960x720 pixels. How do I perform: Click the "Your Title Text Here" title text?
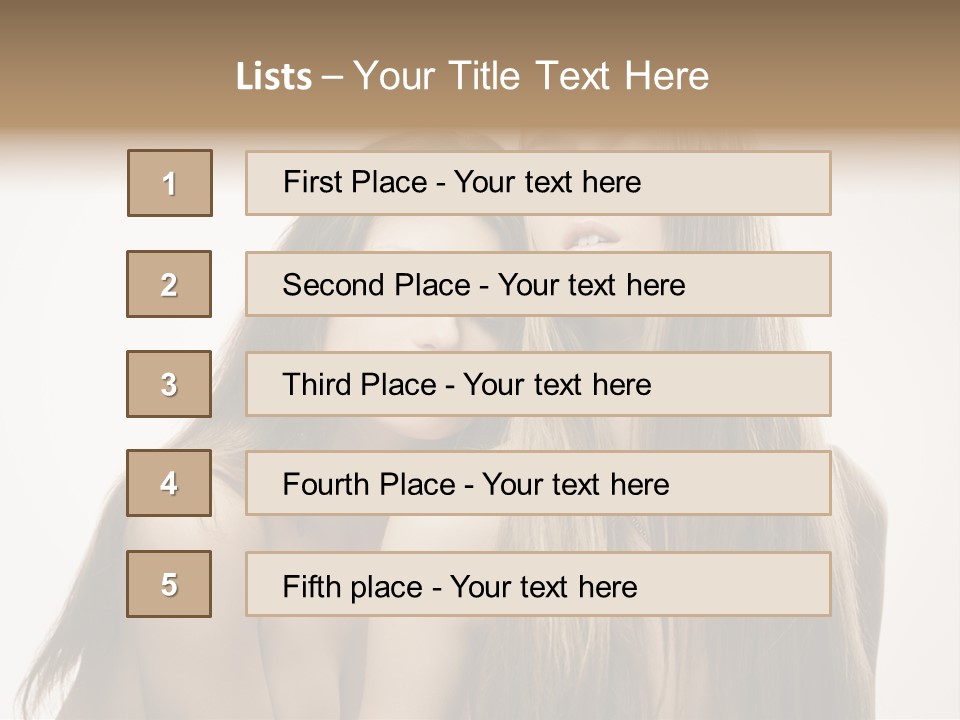pyautogui.click(x=531, y=76)
